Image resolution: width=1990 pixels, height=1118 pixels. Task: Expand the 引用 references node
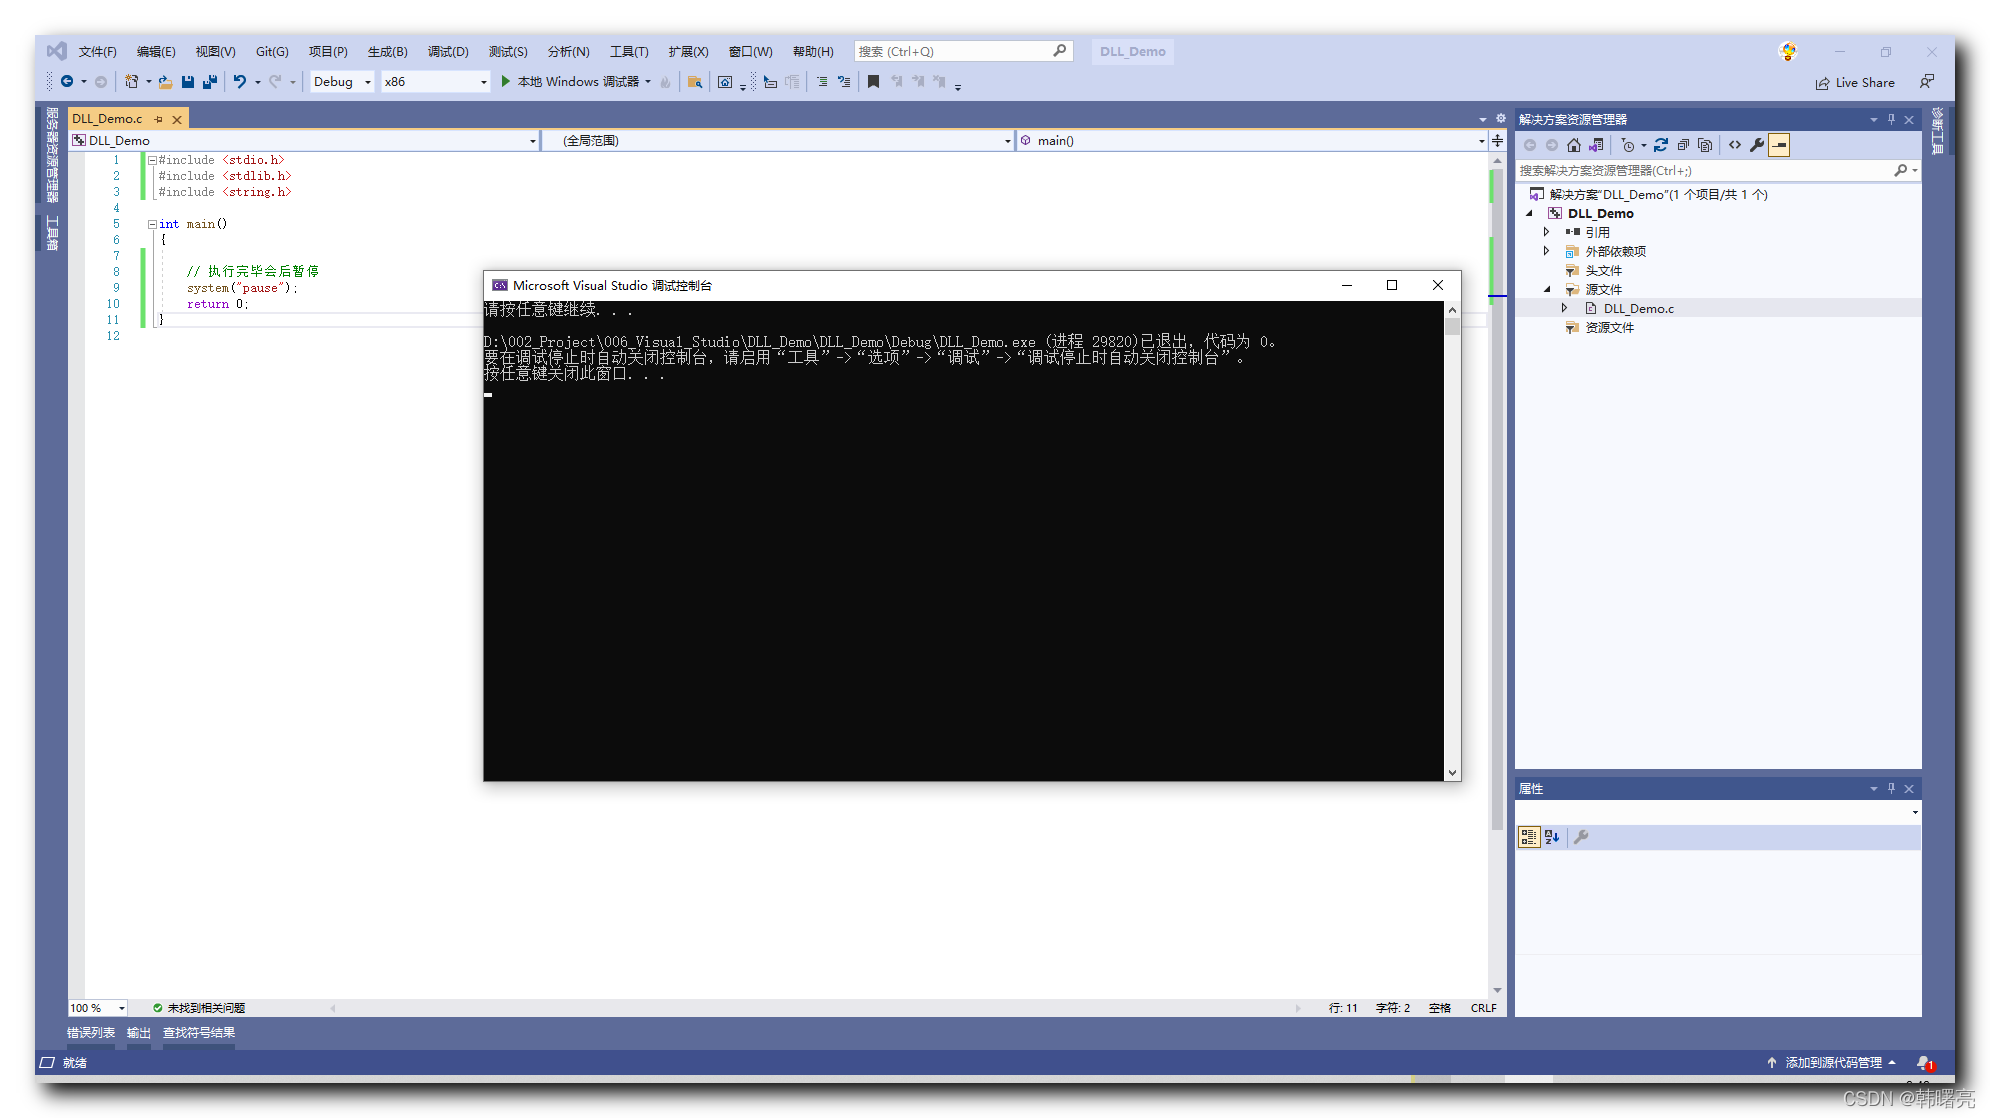(x=1546, y=232)
